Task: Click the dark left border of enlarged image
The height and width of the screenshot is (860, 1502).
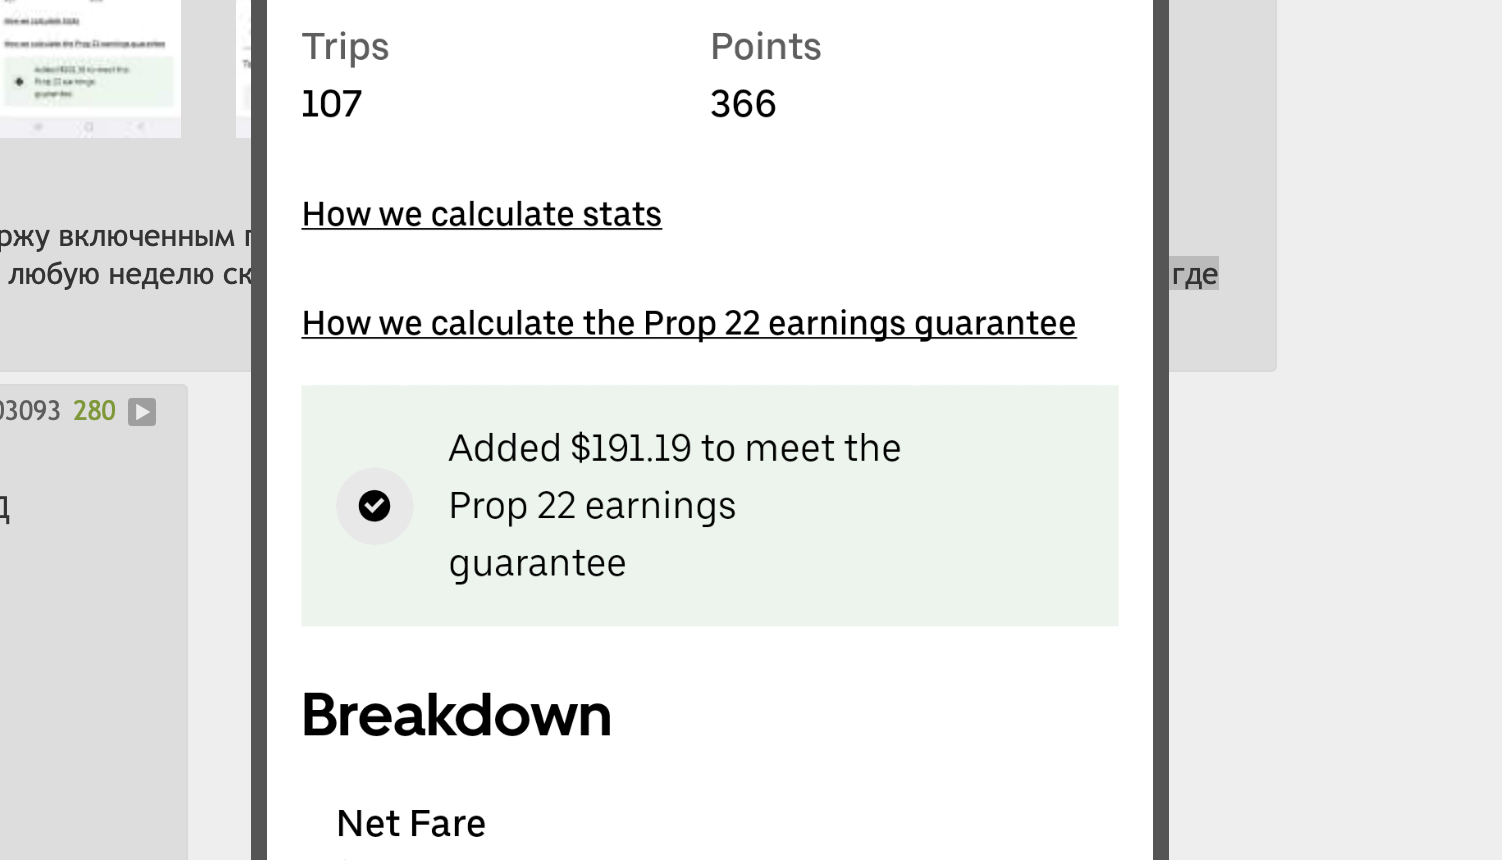Action: point(259,430)
